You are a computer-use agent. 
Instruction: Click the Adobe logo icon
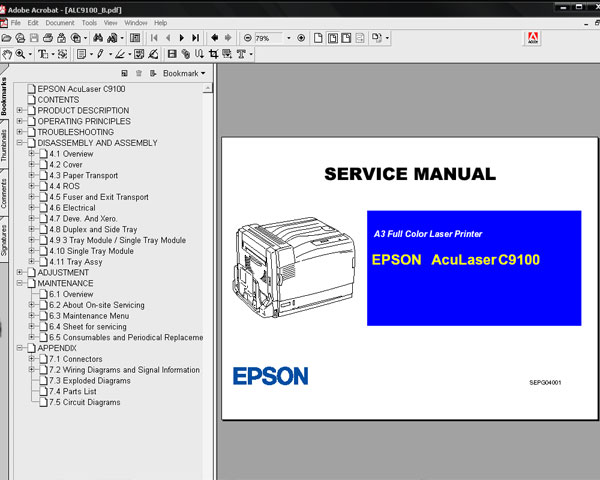(533, 38)
